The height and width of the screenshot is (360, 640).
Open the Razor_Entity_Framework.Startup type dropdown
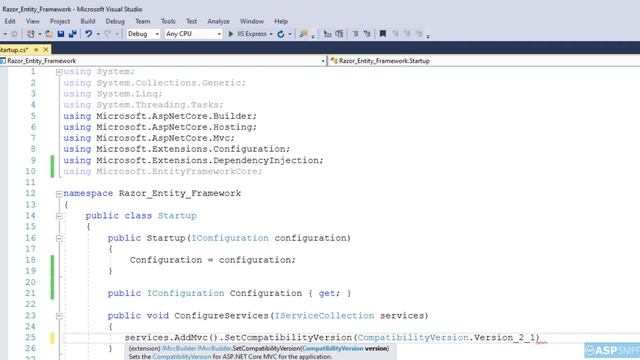[x=485, y=61]
